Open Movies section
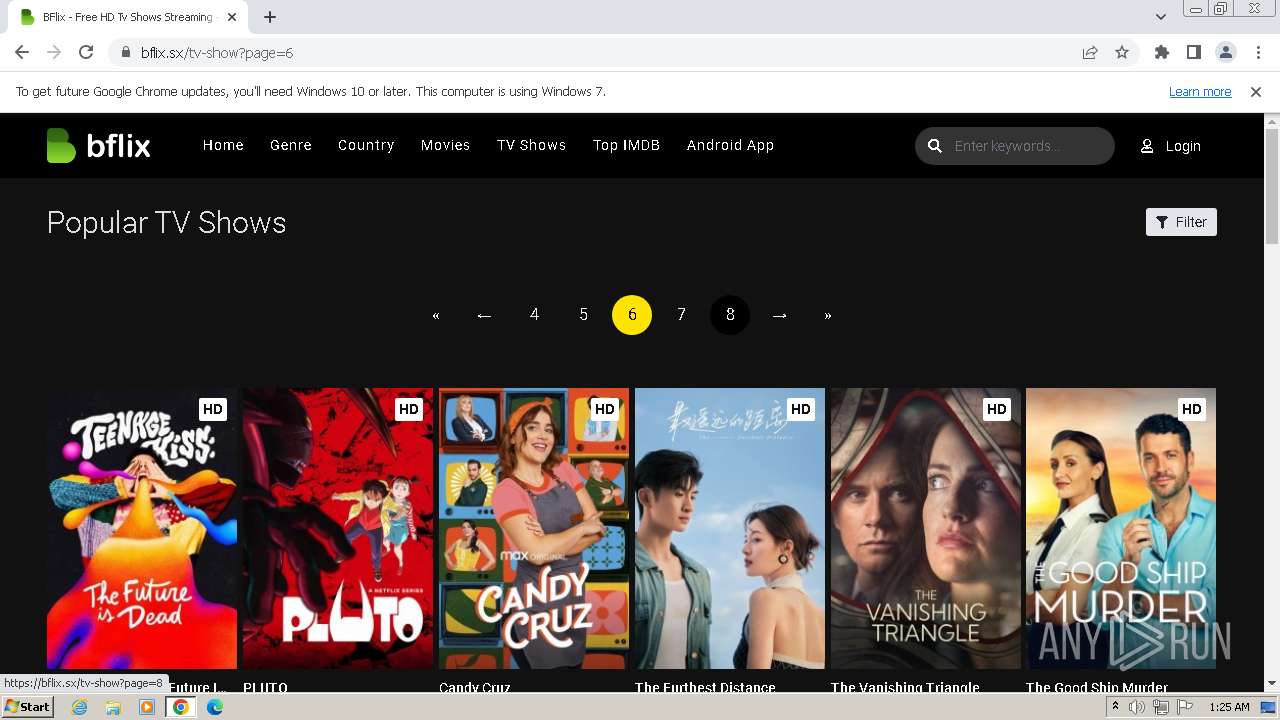This screenshot has height=720, width=1280. click(x=445, y=145)
